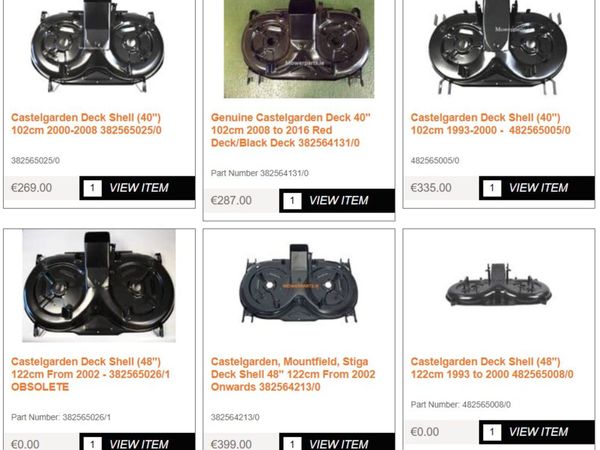This screenshot has width=600, height=450.
Task: Click View Item for the €399.00 deck
Action: point(338,444)
